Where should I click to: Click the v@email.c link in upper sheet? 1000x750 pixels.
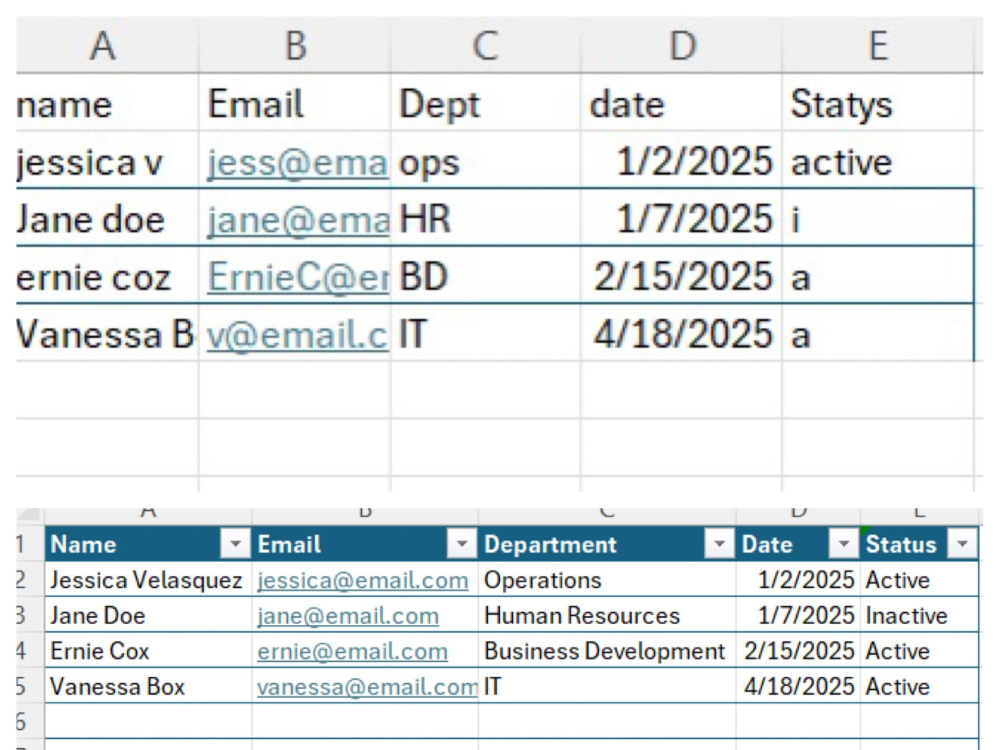click(298, 335)
